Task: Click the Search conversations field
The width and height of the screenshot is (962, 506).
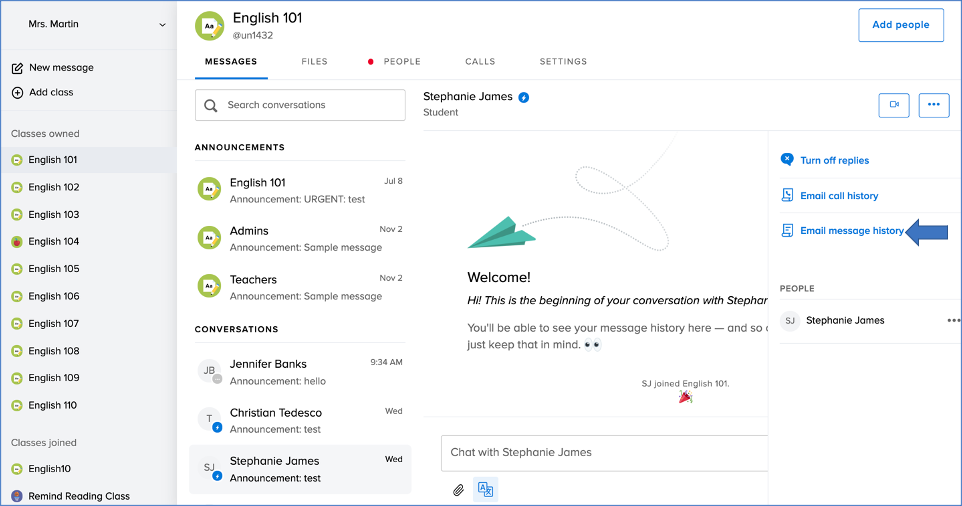Action: [300, 105]
